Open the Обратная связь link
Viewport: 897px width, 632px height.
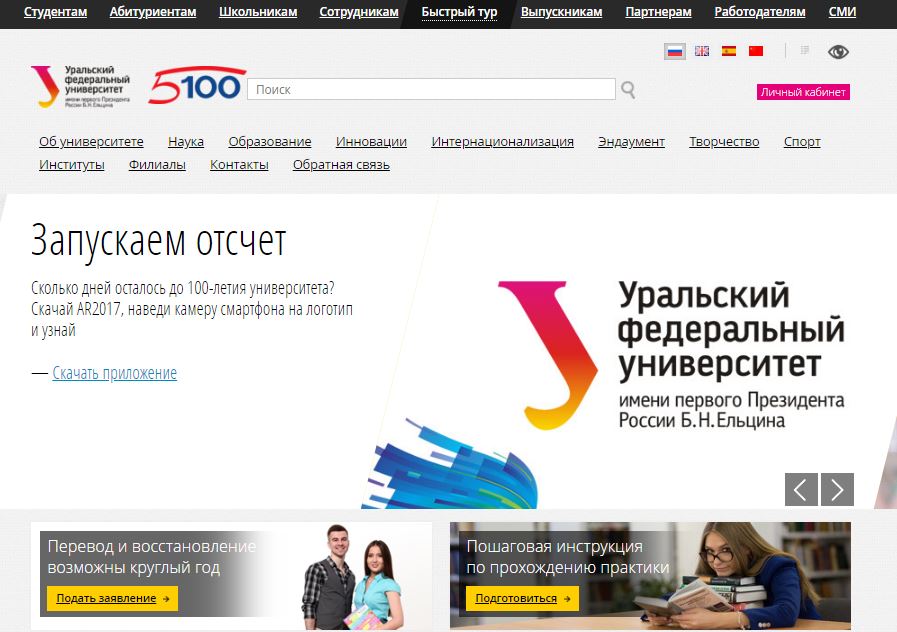[x=341, y=165]
